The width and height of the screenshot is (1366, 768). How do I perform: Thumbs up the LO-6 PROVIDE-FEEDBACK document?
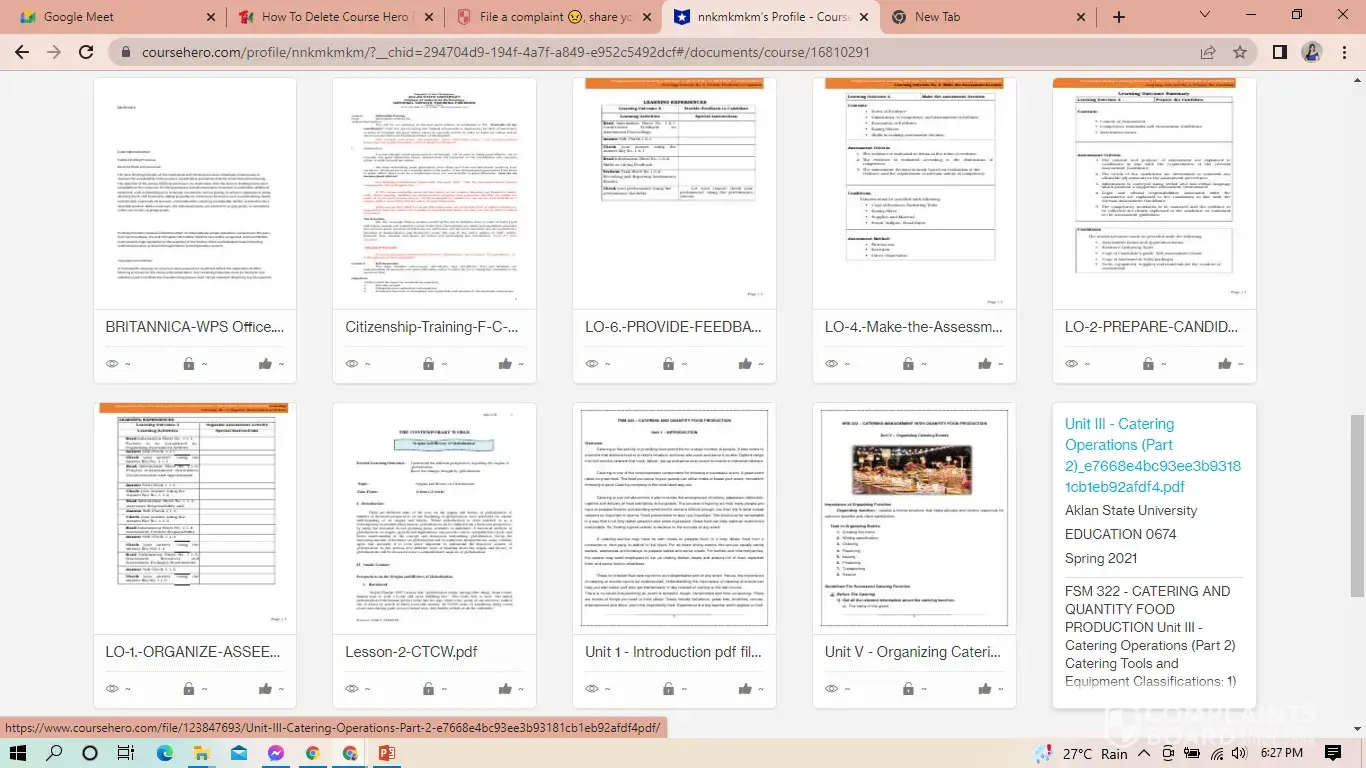coord(745,364)
